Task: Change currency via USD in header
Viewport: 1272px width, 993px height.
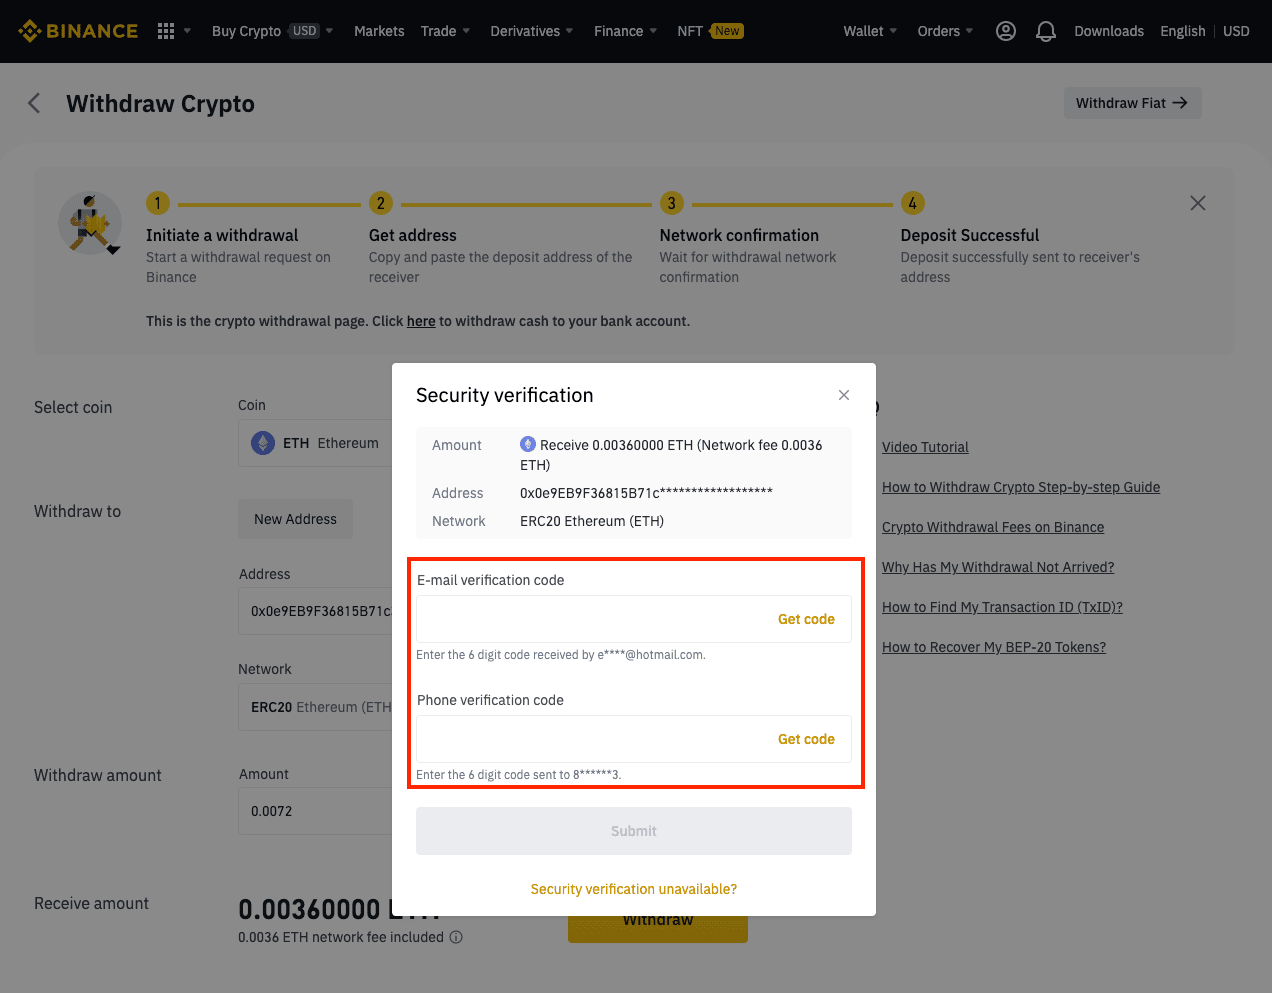Action: coord(1237,31)
